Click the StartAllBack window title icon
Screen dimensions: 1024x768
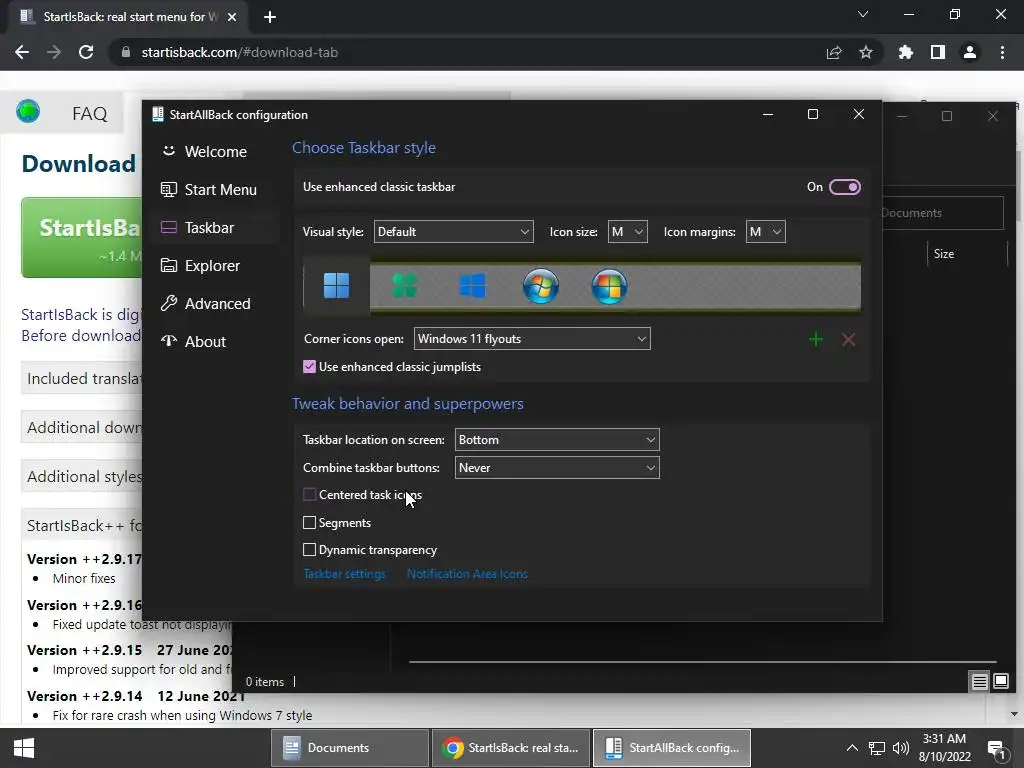(x=157, y=114)
